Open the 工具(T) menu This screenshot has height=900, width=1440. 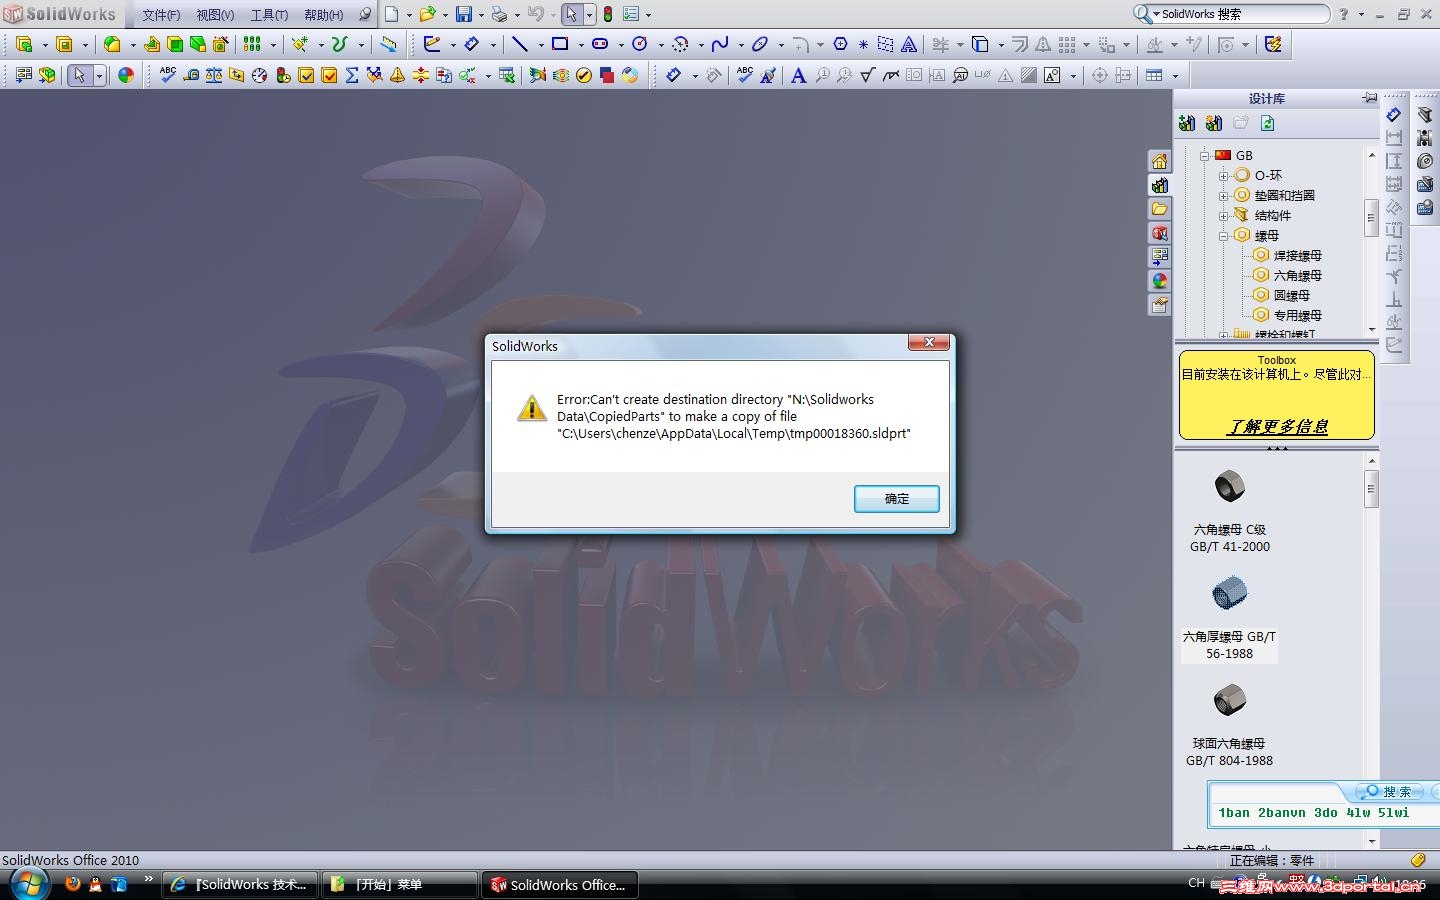pyautogui.click(x=269, y=15)
